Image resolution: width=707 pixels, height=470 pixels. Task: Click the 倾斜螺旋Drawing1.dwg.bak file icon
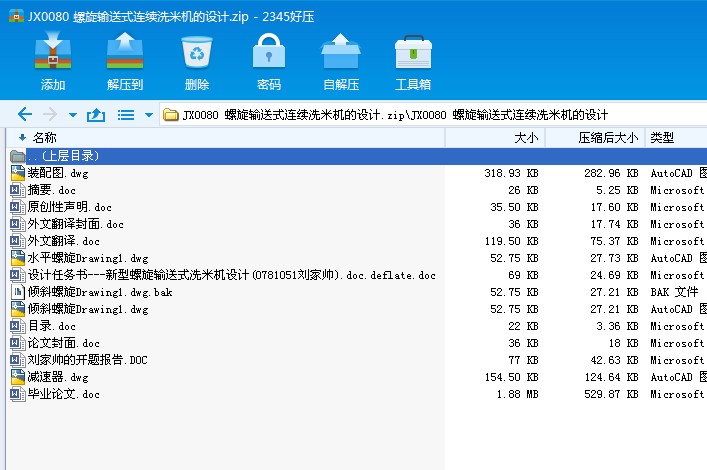pyautogui.click(x=18, y=292)
